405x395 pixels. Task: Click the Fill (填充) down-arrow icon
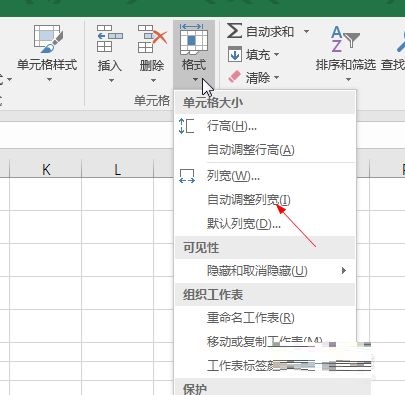(x=234, y=54)
